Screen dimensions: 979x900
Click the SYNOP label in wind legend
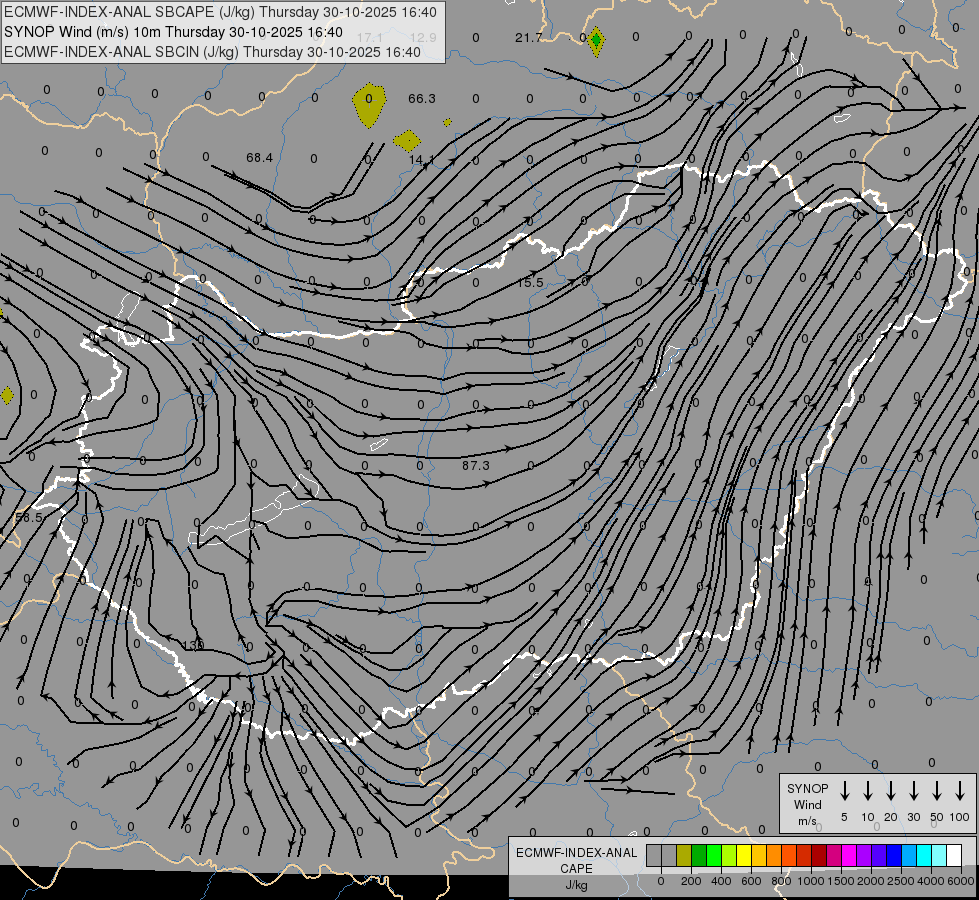coord(807,788)
